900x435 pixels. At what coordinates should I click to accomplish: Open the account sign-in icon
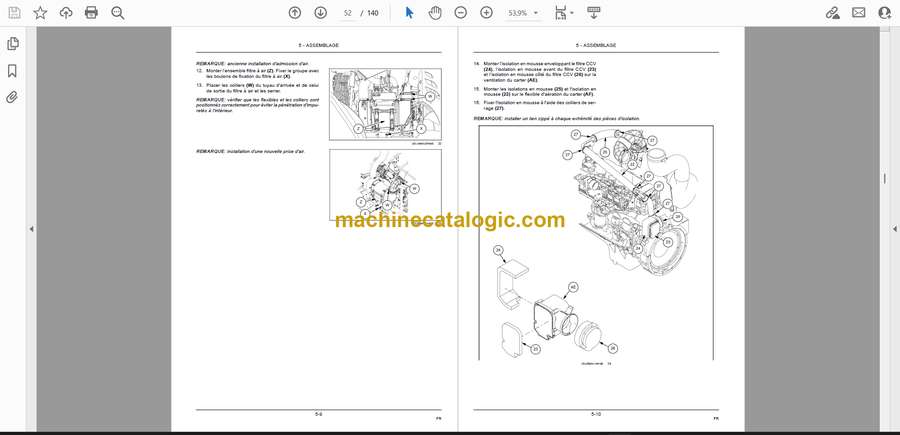pos(885,13)
